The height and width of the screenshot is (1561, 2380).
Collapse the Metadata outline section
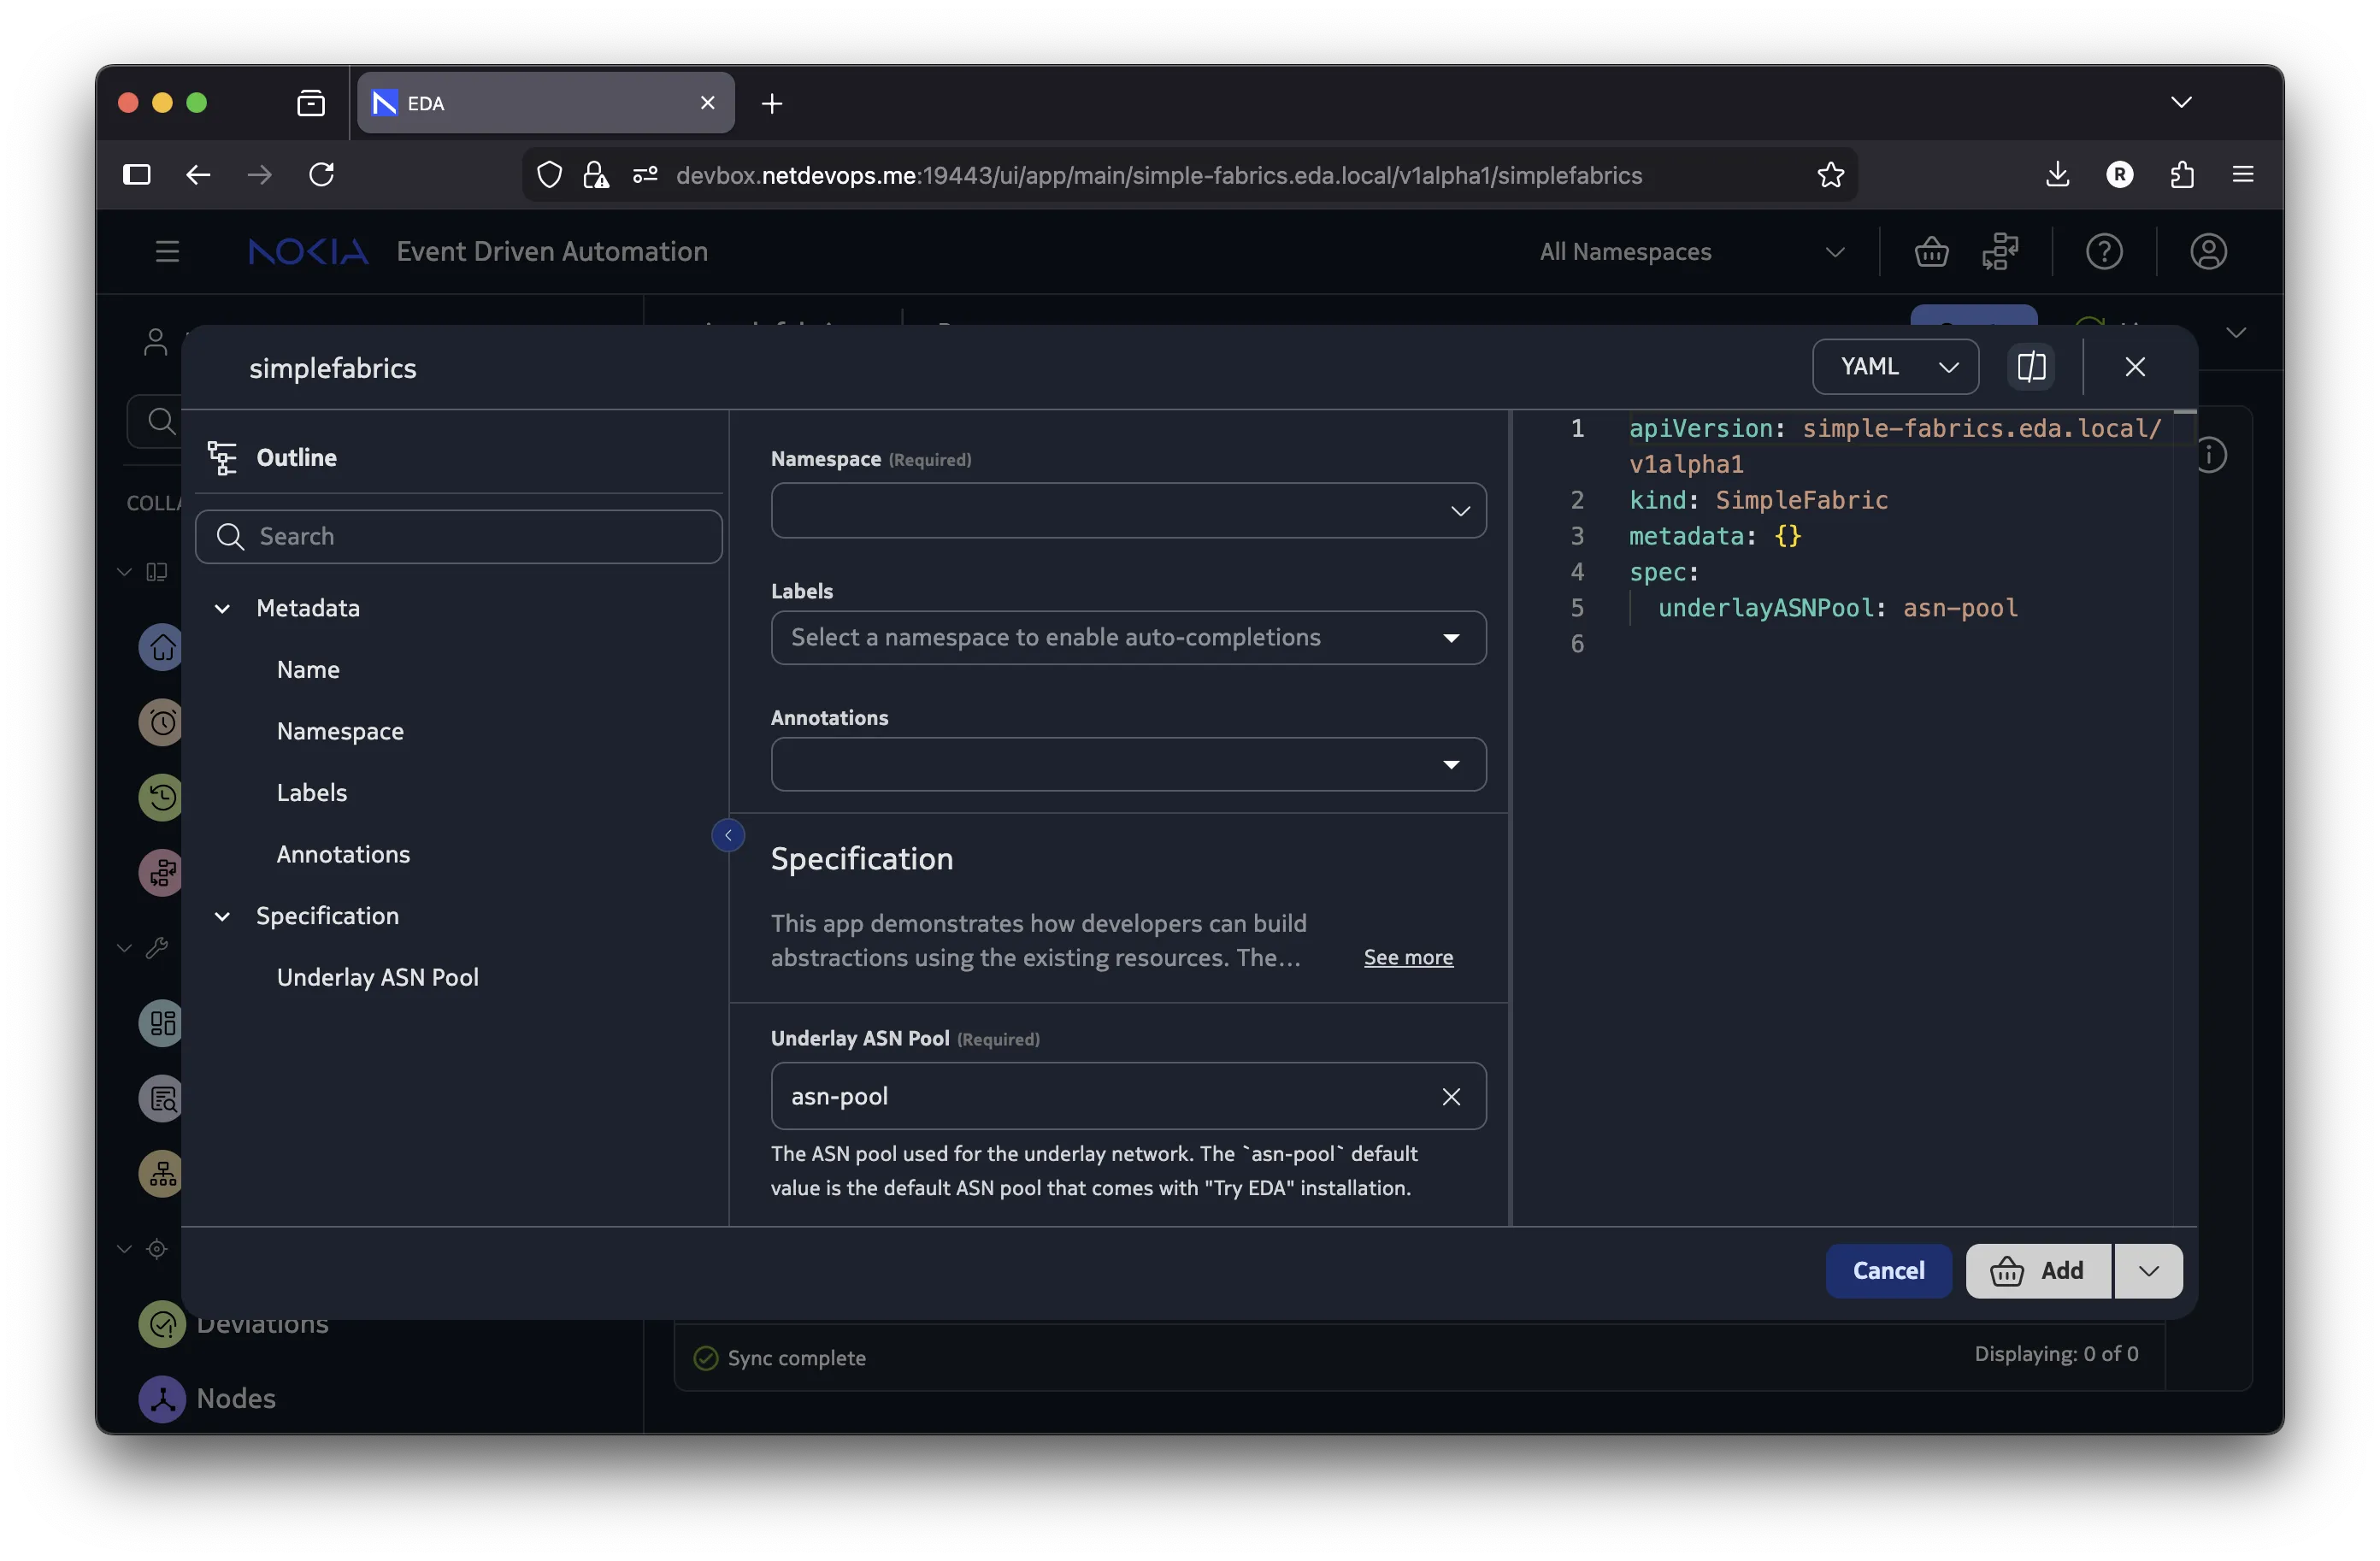(x=222, y=609)
